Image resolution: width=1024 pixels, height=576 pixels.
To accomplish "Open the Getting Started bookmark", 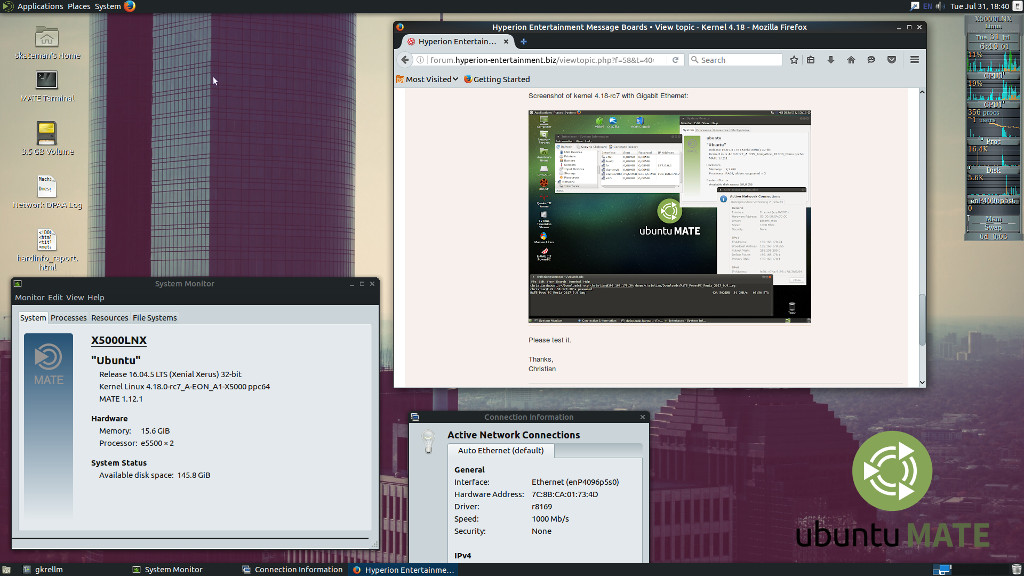I will [x=496, y=79].
